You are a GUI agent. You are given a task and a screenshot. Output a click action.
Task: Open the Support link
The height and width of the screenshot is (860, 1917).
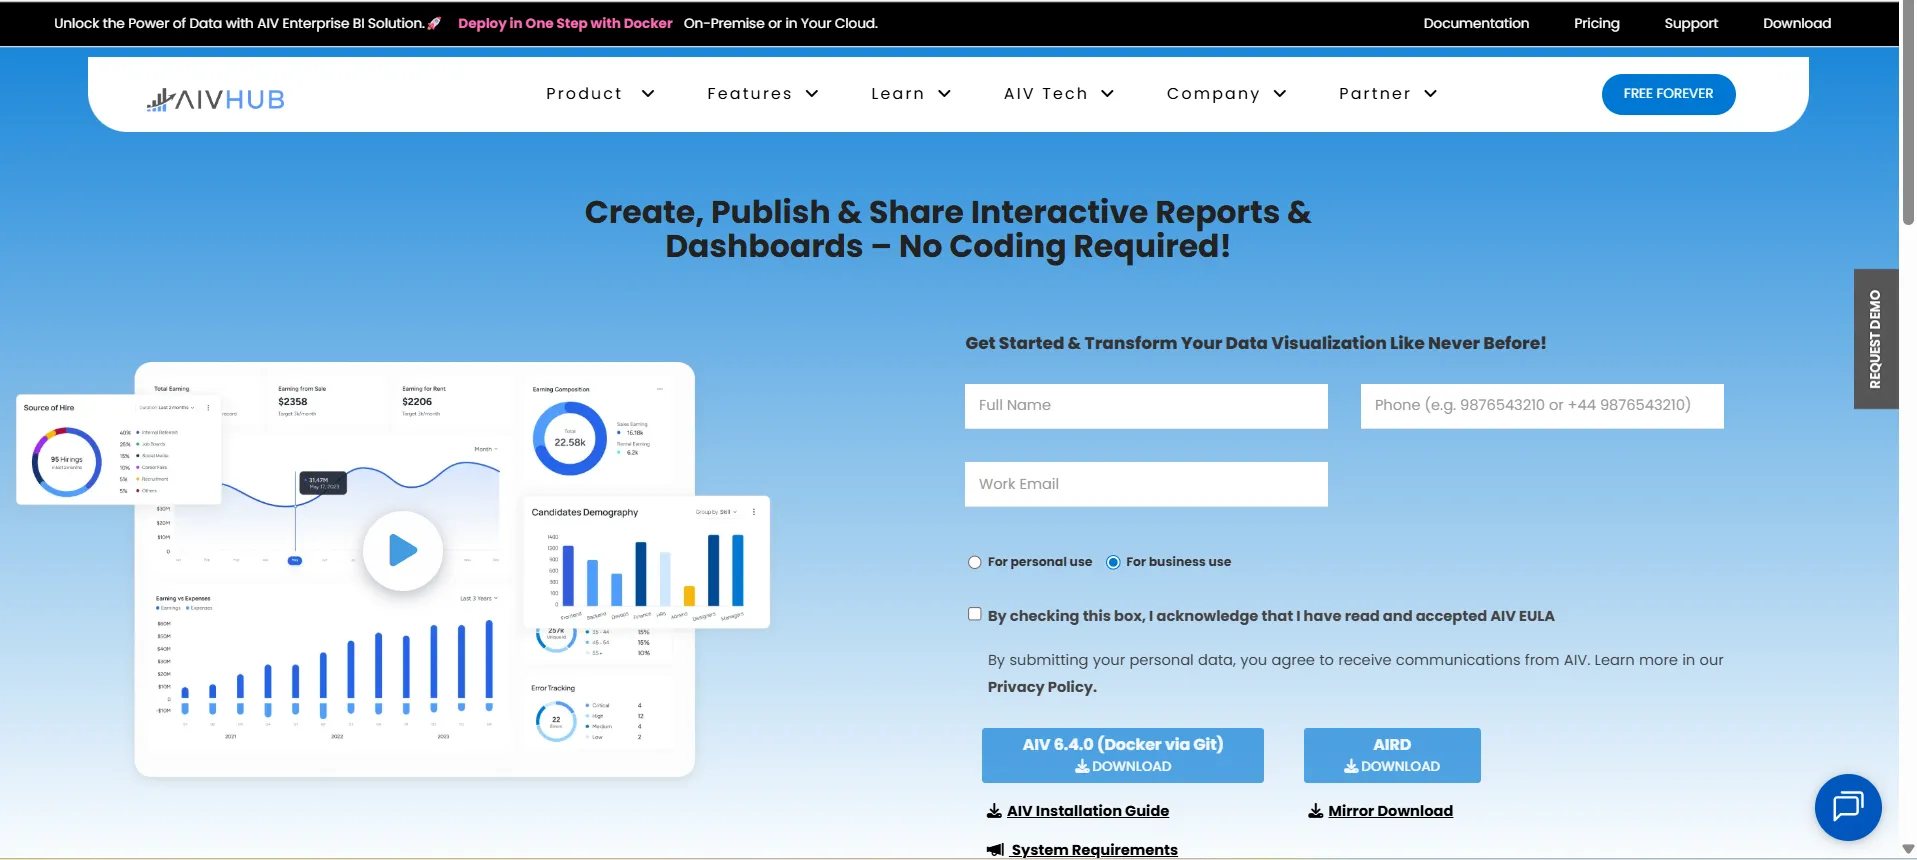point(1691,23)
